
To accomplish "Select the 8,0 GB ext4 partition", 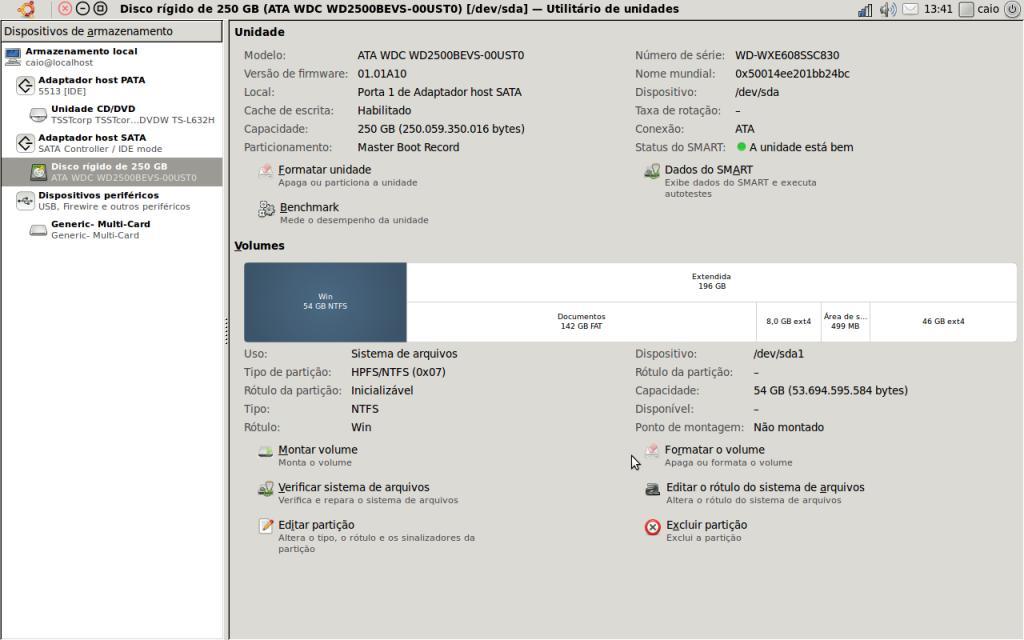I will coord(788,321).
